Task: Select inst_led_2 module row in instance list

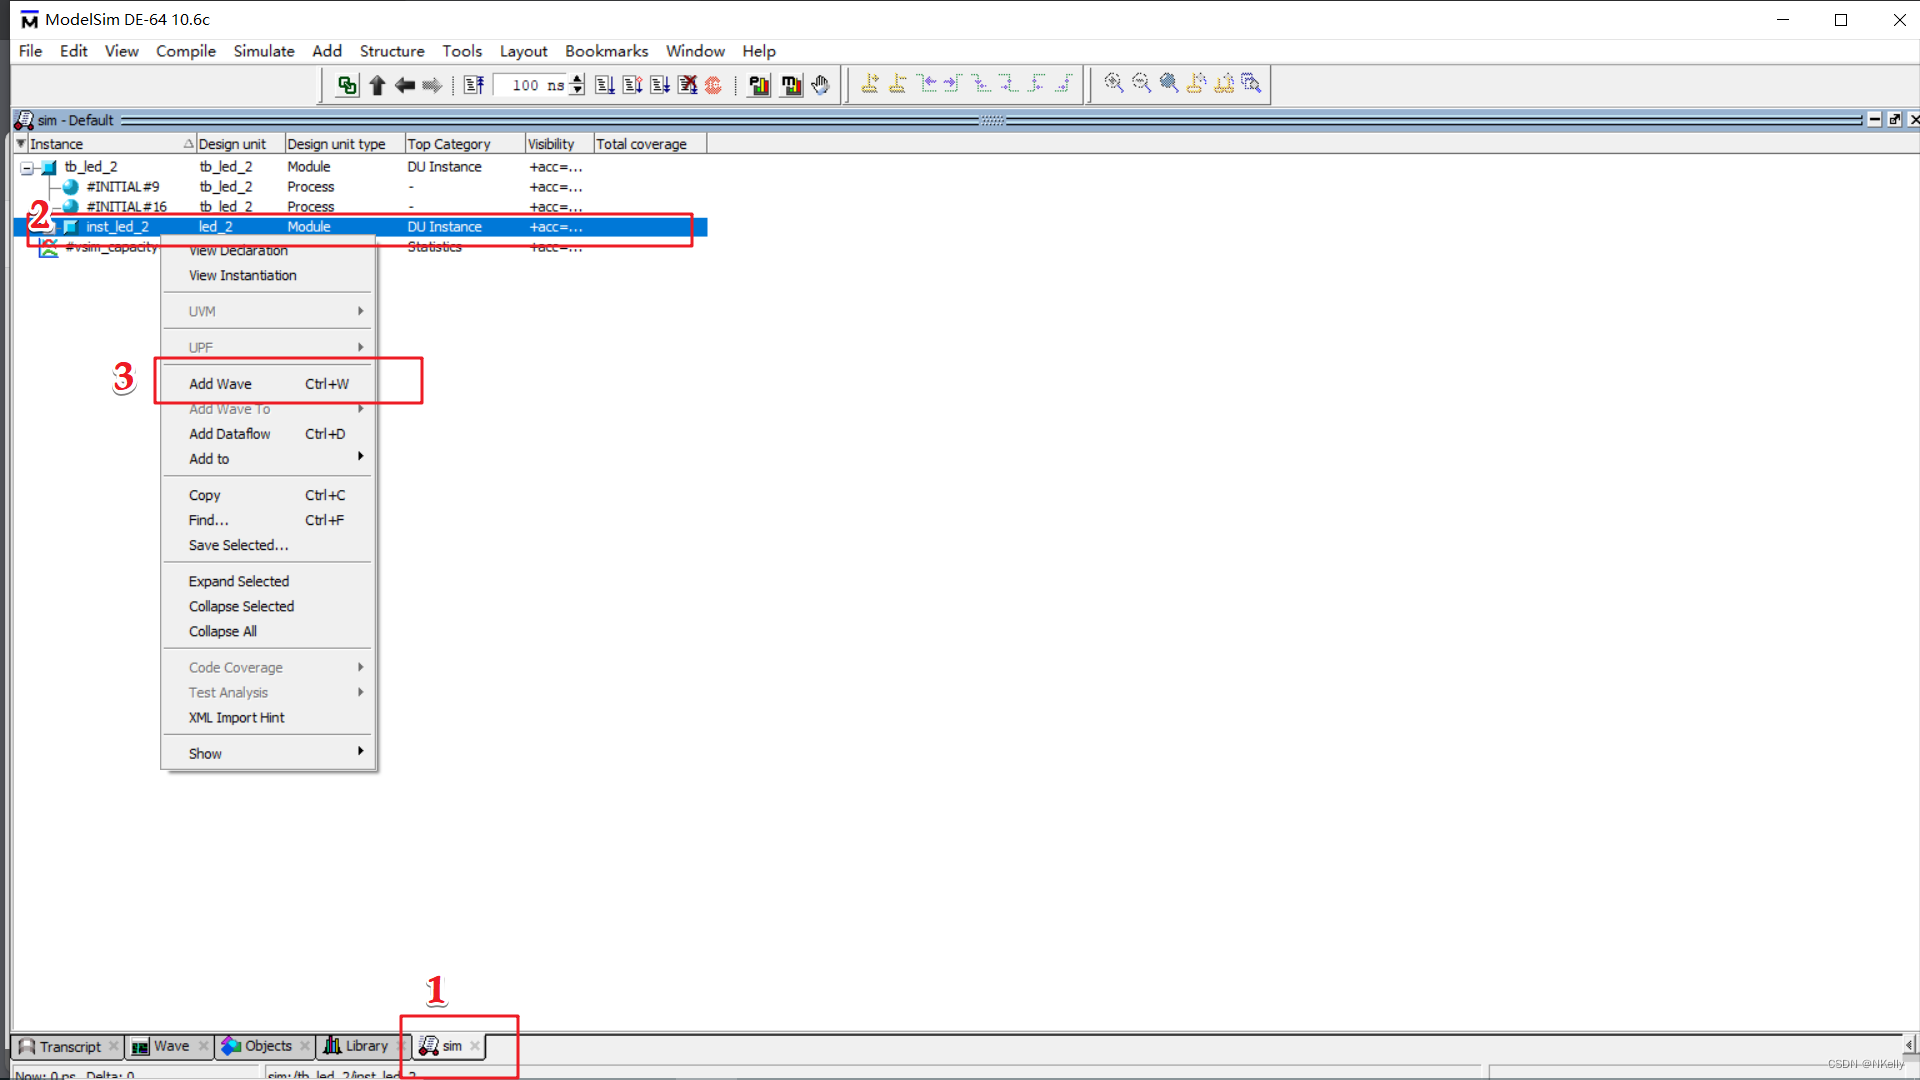Action: pyautogui.click(x=117, y=225)
